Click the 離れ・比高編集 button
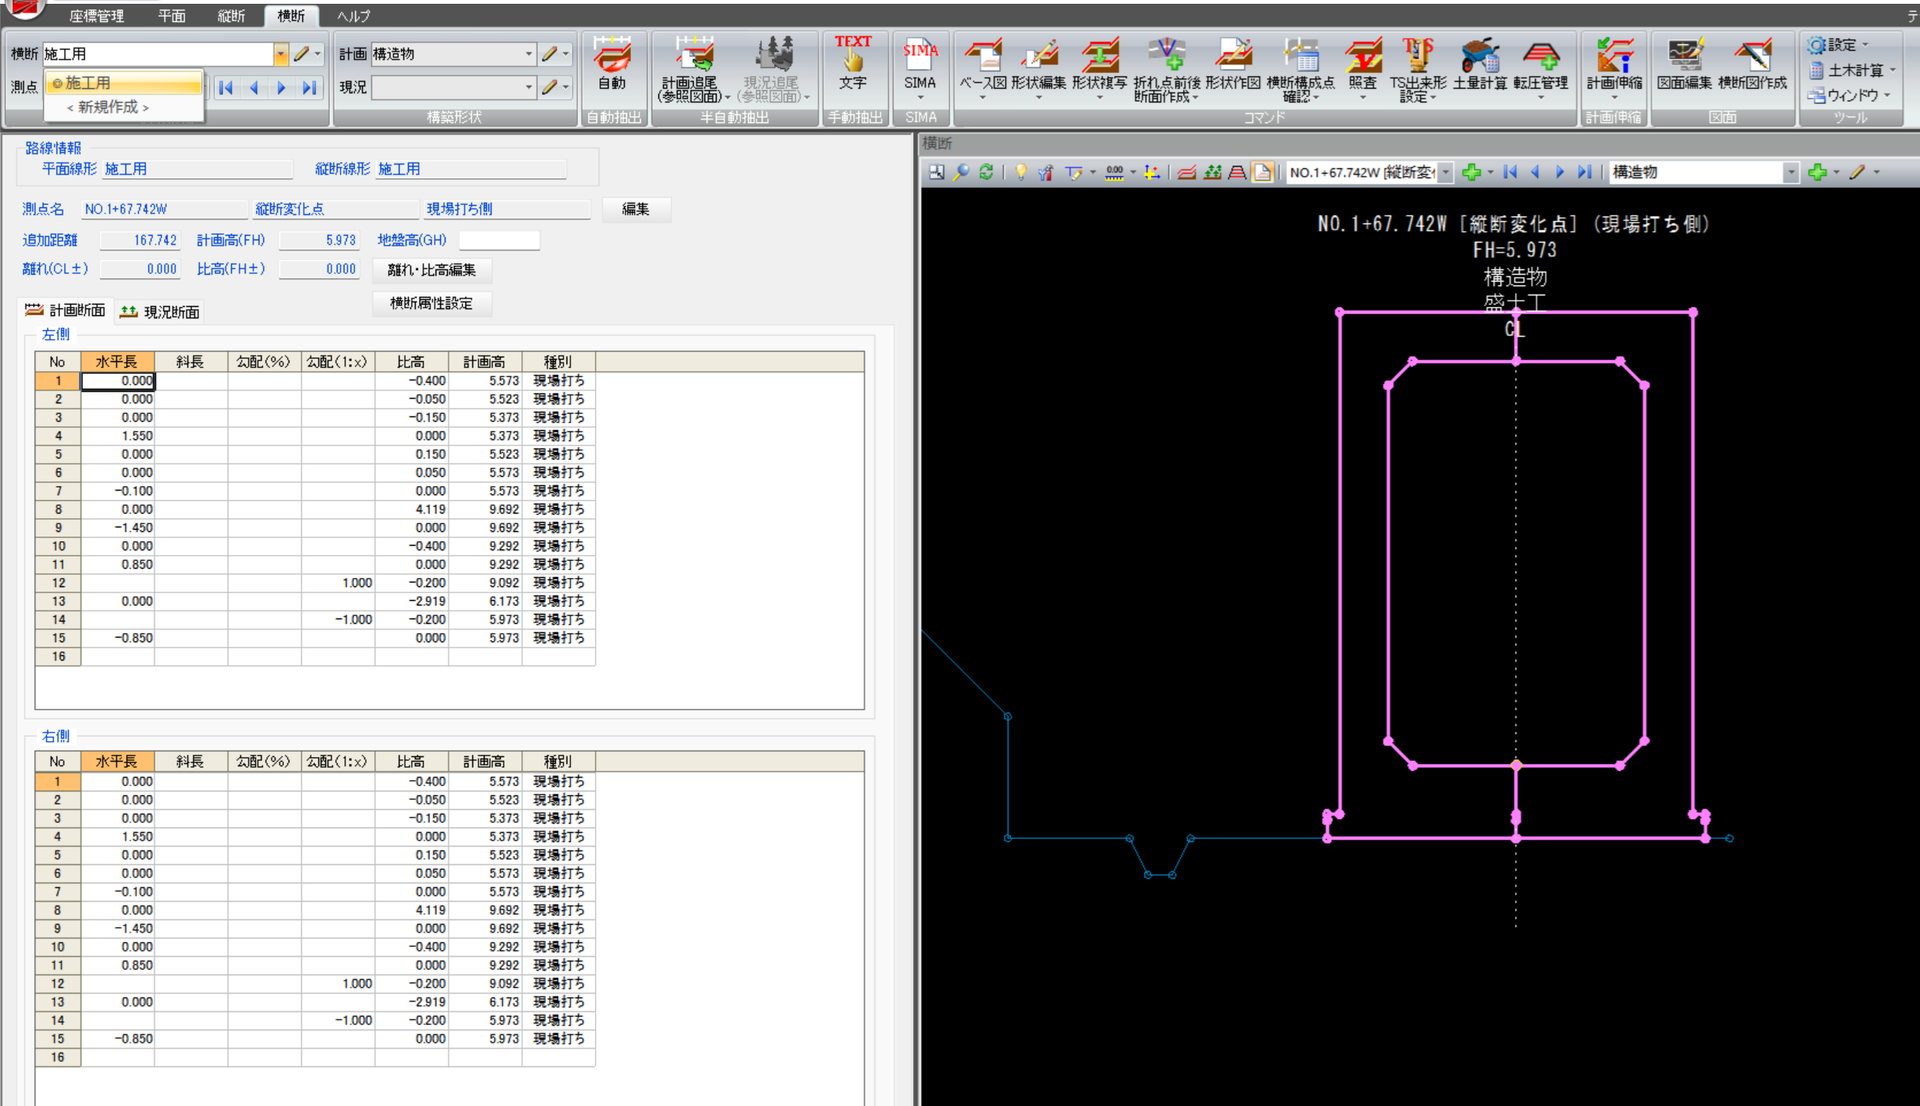Screen dimensions: 1920x1106 click(431, 270)
